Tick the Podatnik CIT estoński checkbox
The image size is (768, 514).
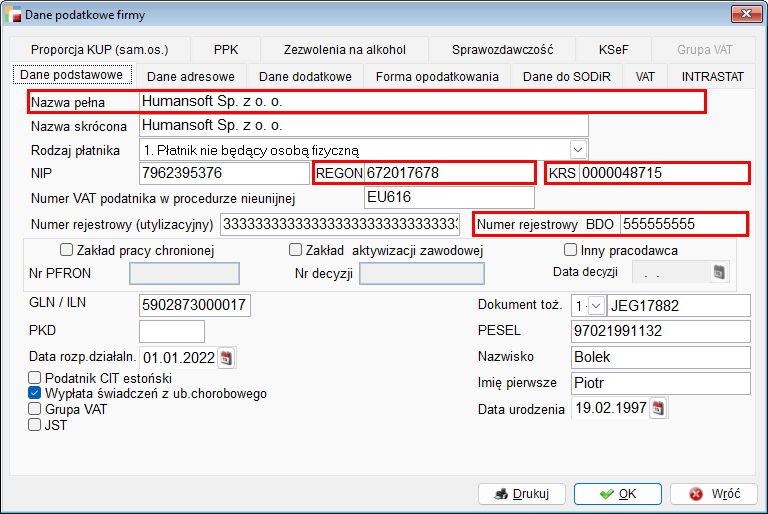pos(35,379)
